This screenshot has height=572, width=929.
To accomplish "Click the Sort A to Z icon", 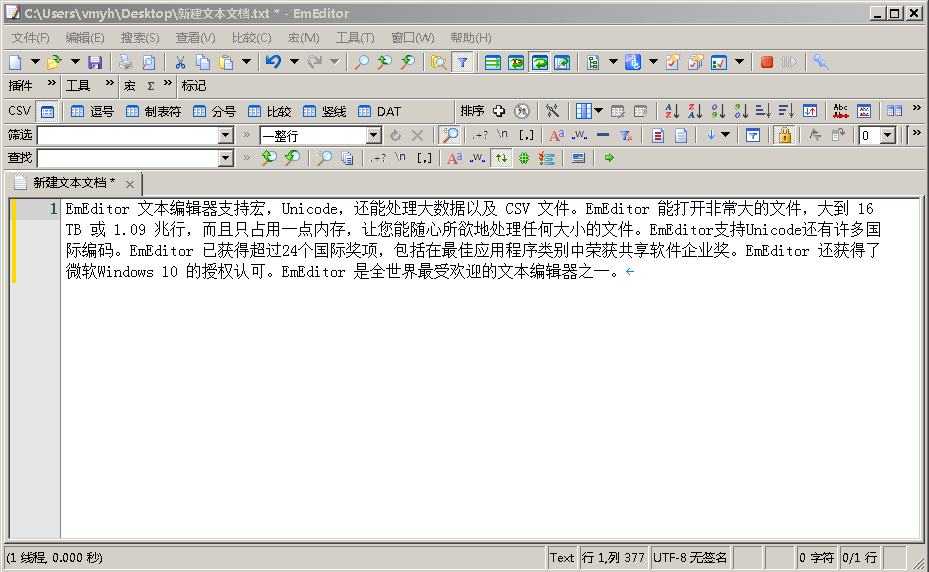I will click(x=672, y=111).
